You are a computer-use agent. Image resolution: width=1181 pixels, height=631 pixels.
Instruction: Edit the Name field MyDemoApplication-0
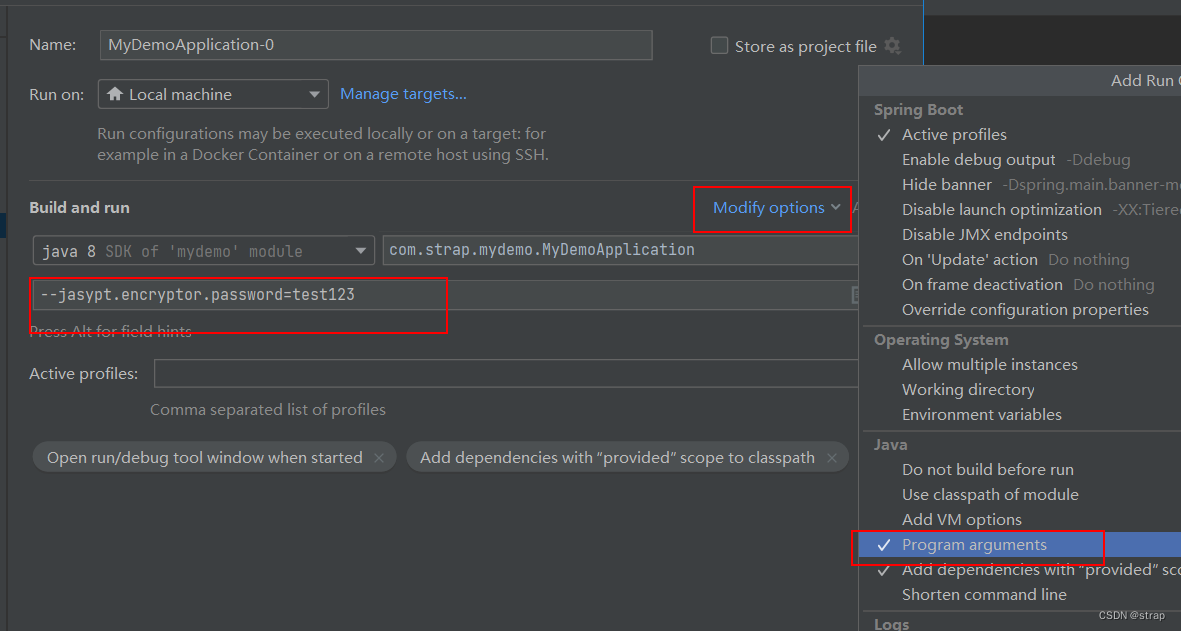tap(376, 45)
